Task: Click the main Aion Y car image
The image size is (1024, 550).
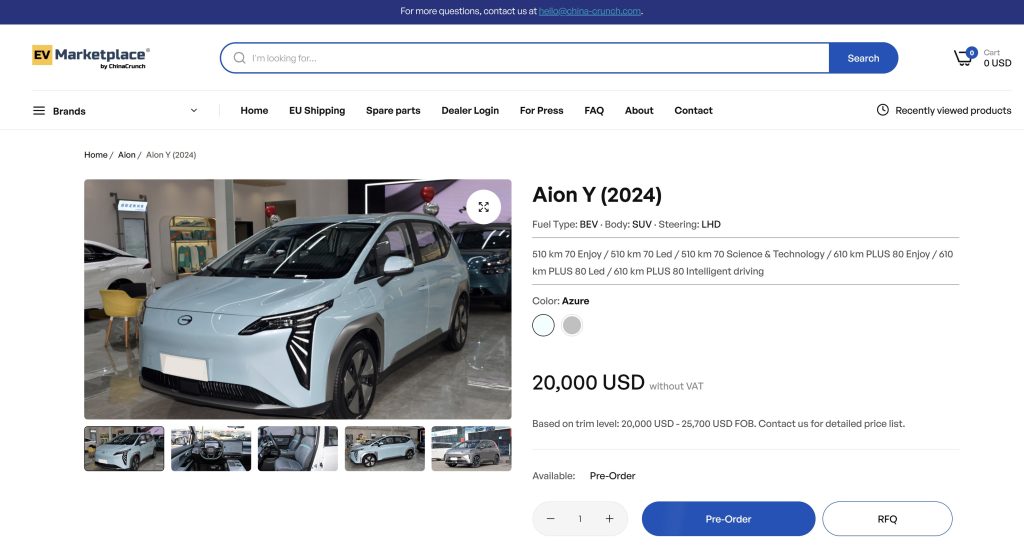Action: tap(298, 299)
